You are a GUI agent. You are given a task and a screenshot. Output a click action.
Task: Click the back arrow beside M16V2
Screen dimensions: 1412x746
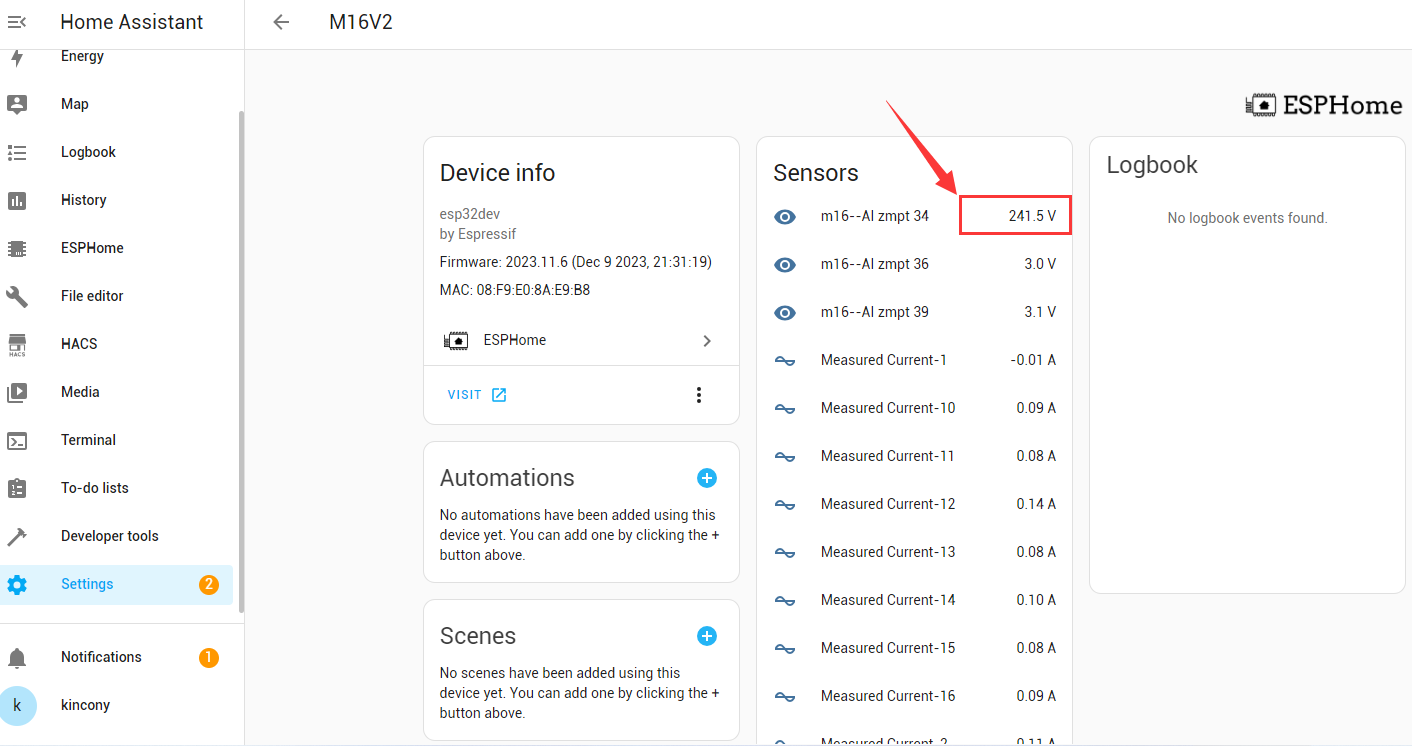(281, 22)
